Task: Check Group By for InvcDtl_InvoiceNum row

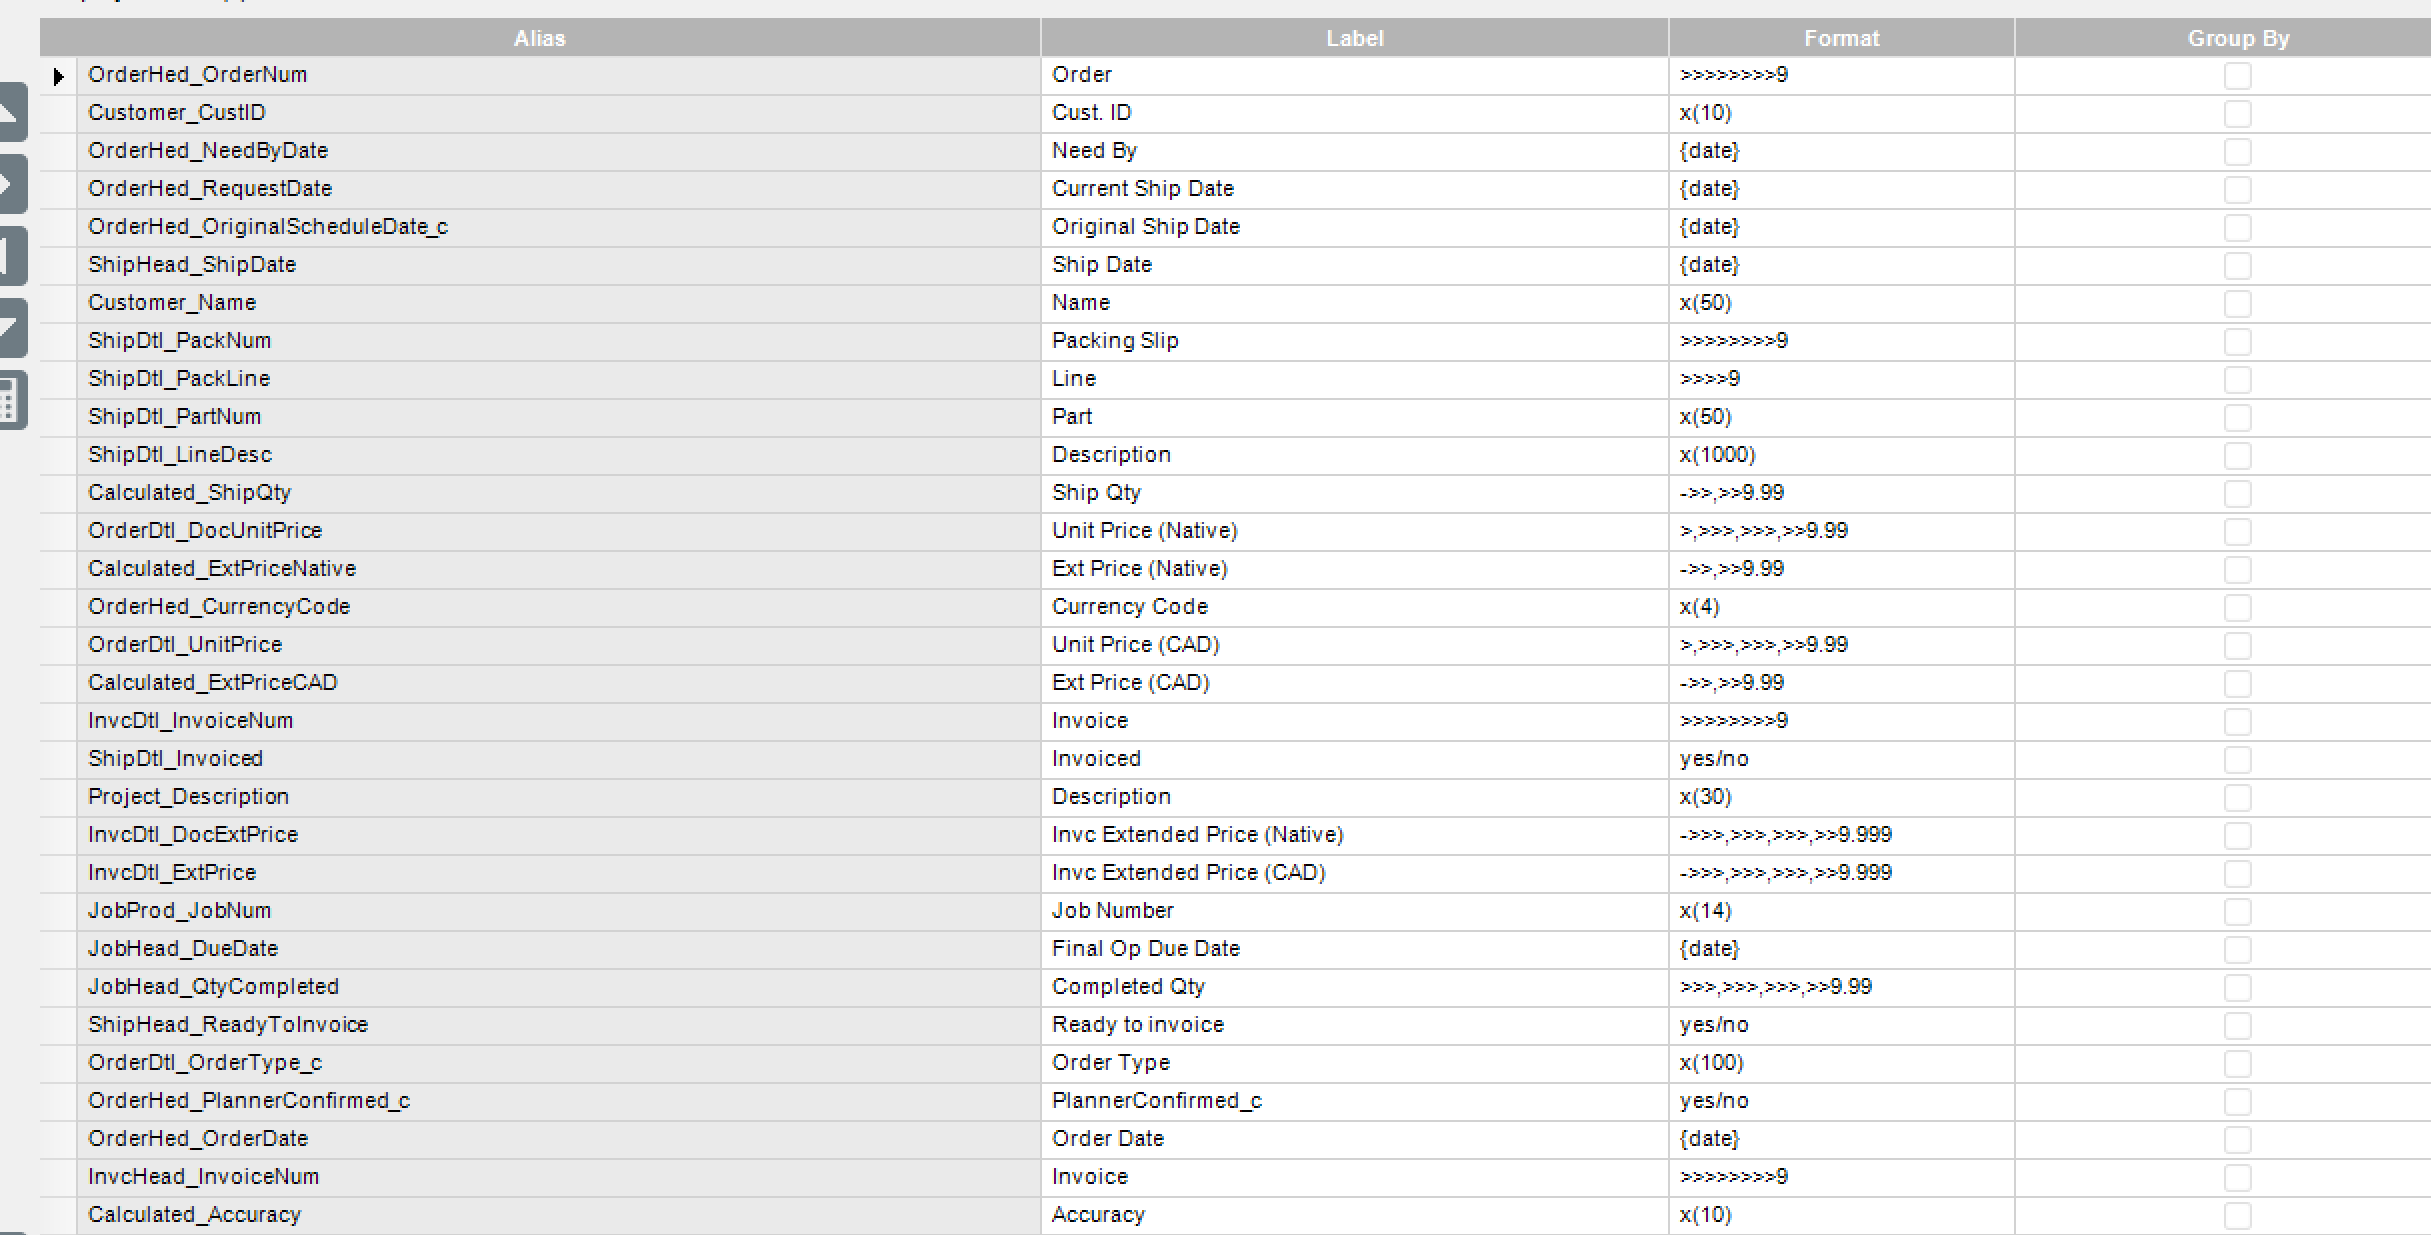Action: [2237, 722]
